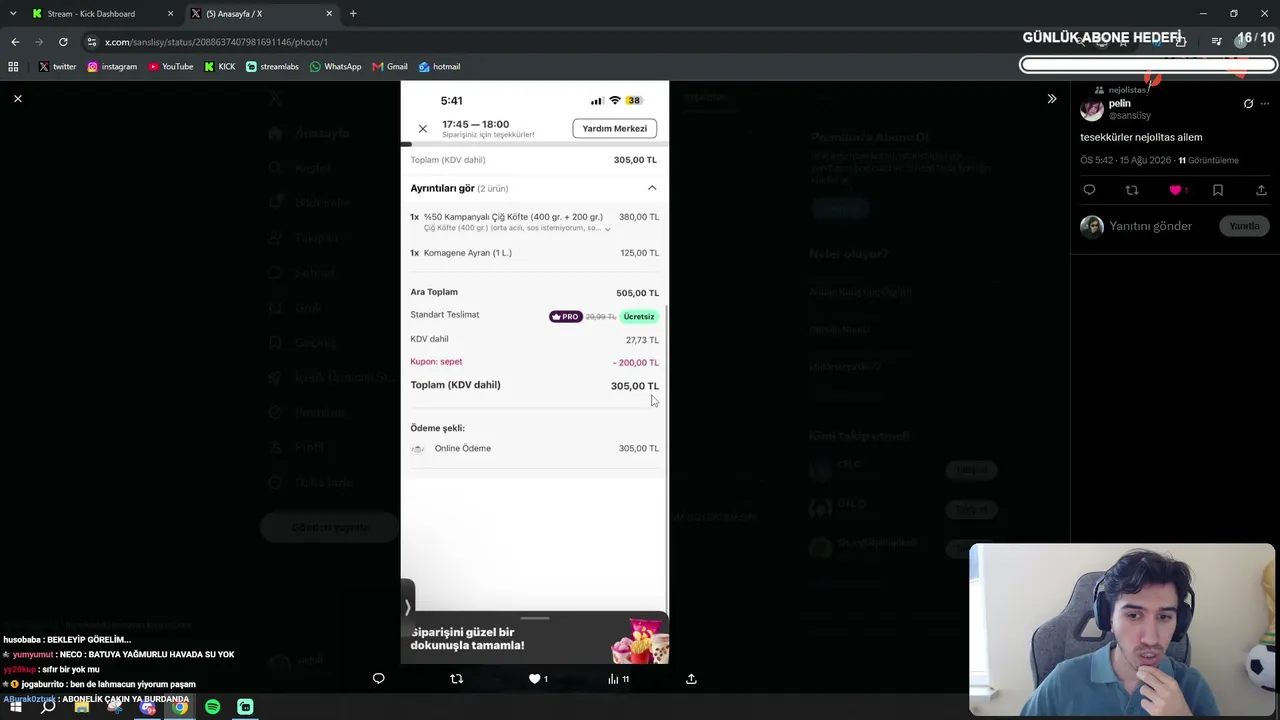Open the Gmail bookmark
The height and width of the screenshot is (720, 1280).
[390, 67]
